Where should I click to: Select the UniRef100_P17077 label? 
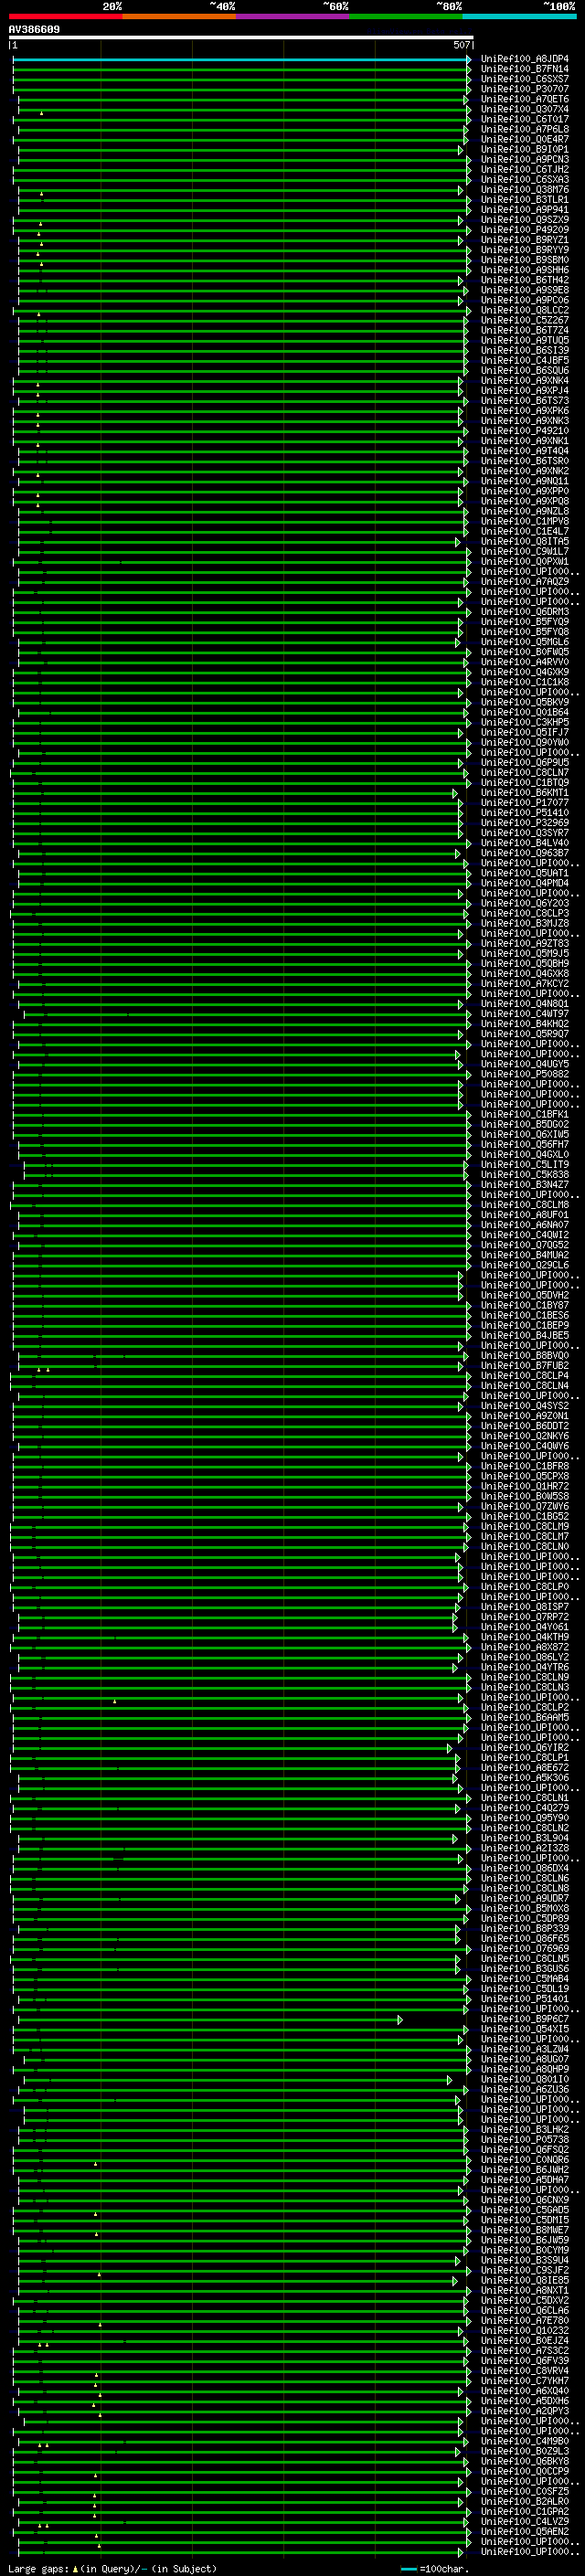(525, 802)
